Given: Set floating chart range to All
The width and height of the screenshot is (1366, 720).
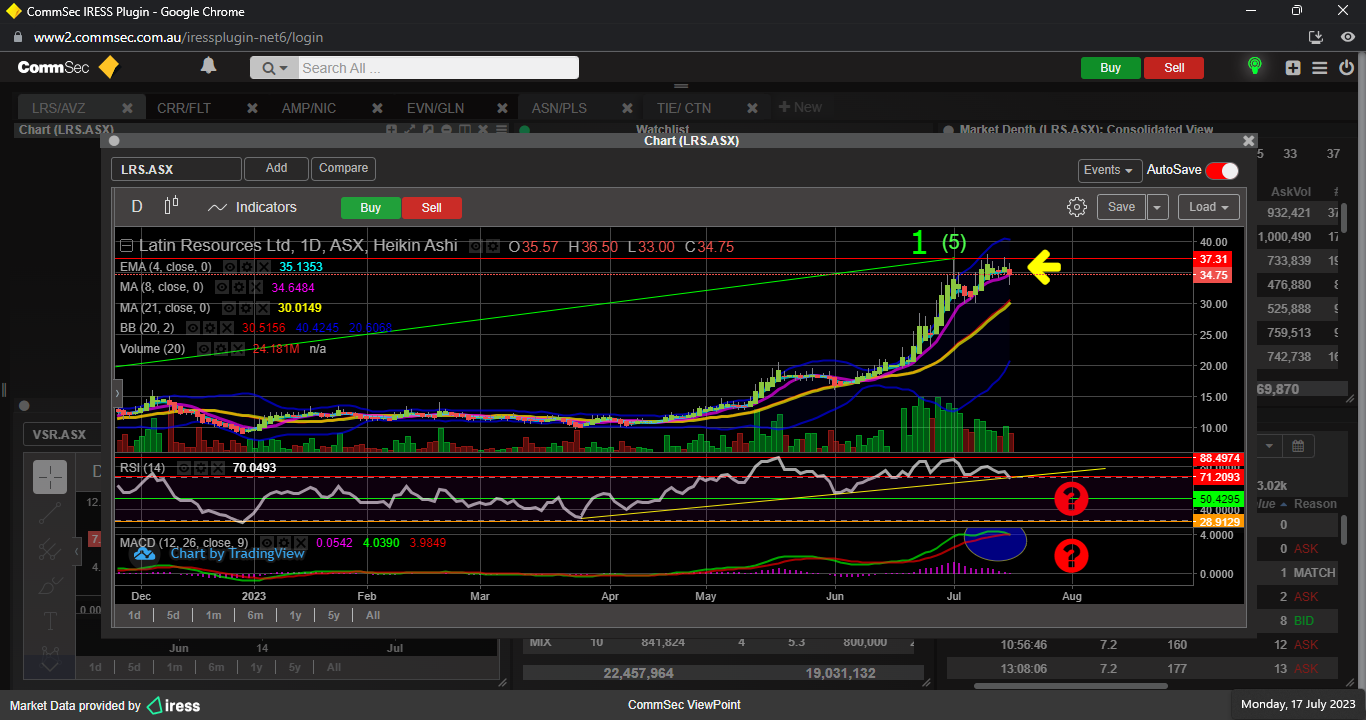Looking at the screenshot, I should [x=372, y=615].
